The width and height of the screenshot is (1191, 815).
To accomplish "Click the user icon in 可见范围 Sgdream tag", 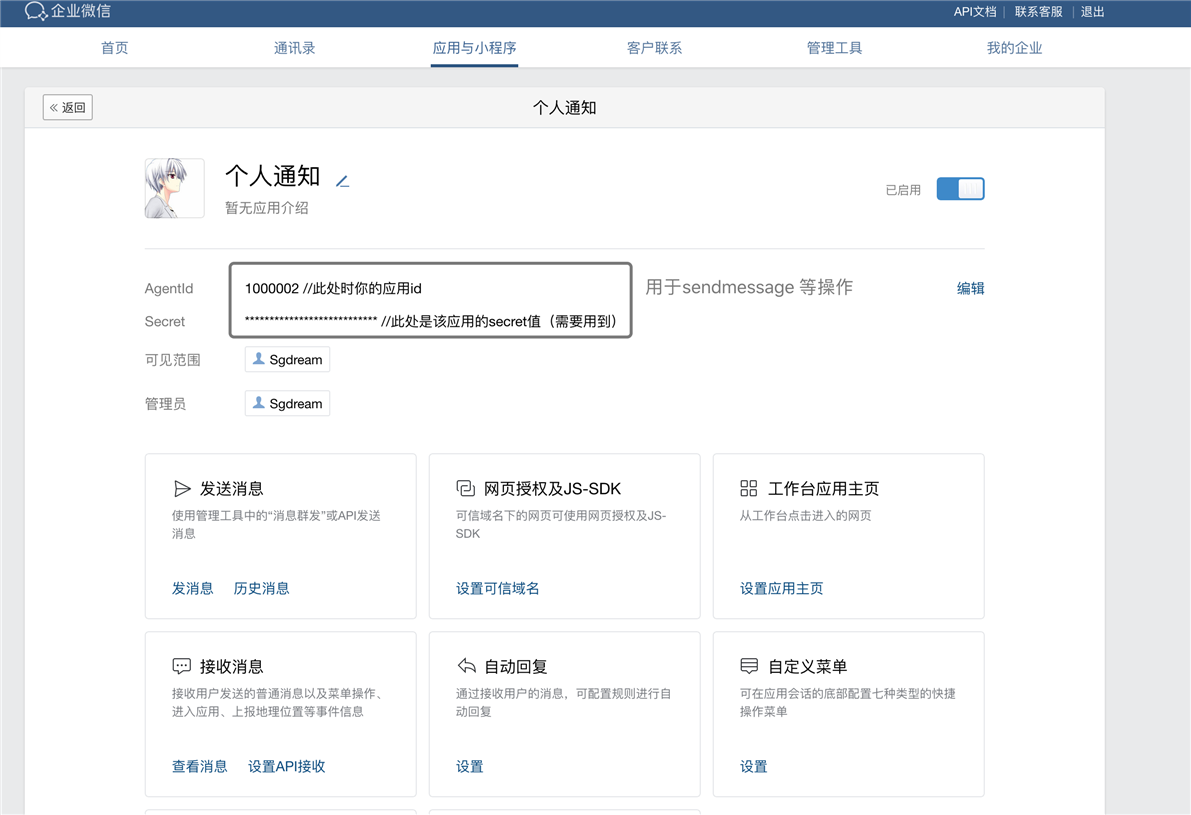I will tap(259, 359).
